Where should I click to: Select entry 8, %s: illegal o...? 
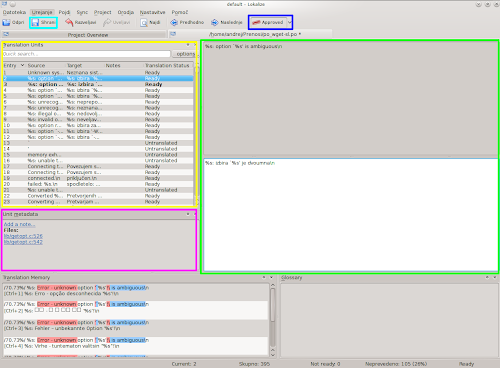coord(98,114)
